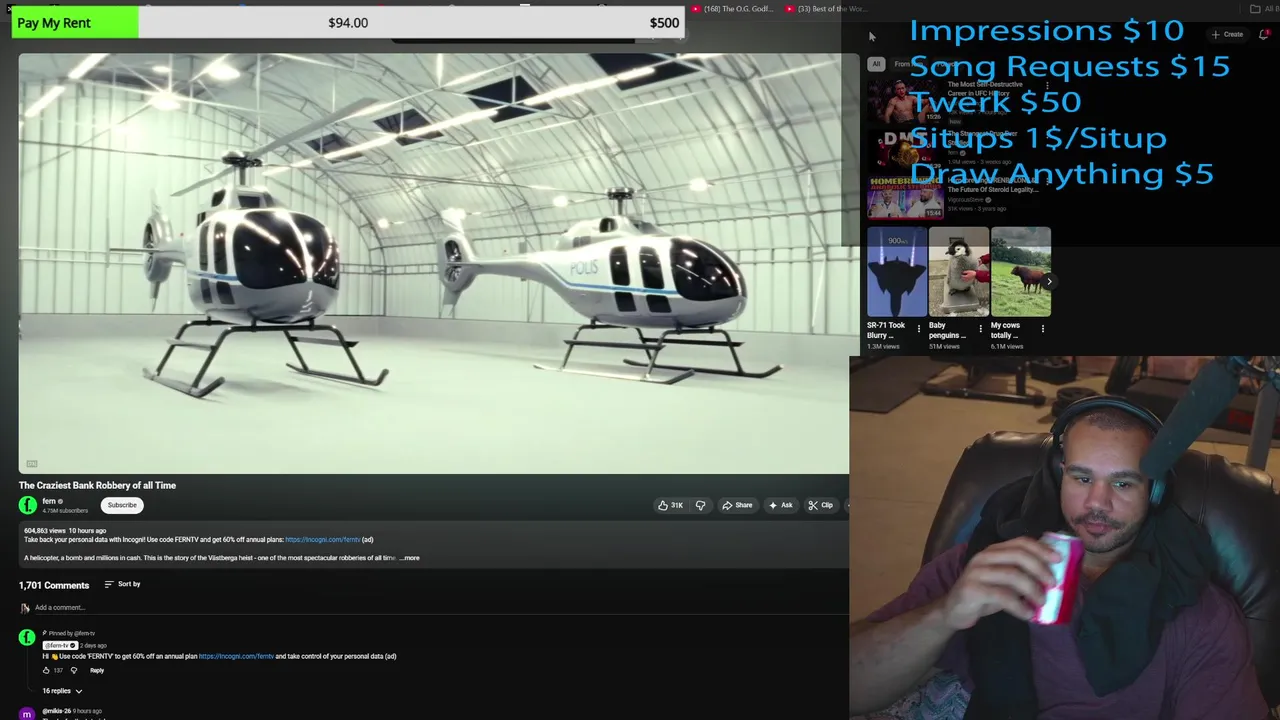Open the SR-71 Took Blurry short
1280x720 pixels.
tap(897, 272)
